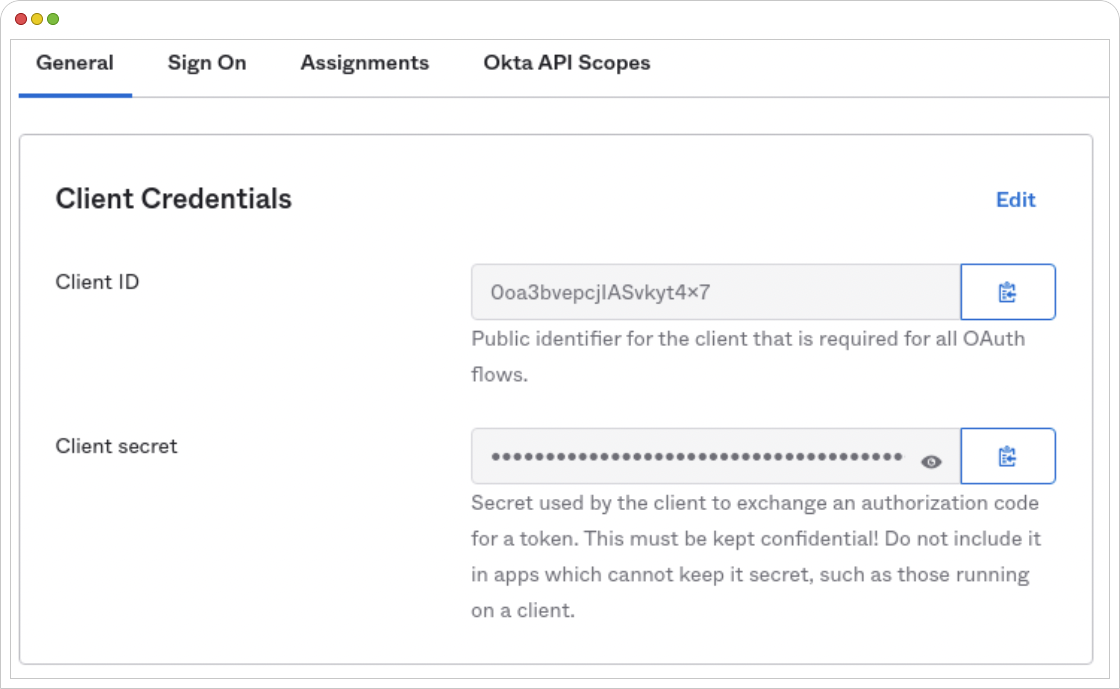Click the Client secret label
Image resolution: width=1120 pixels, height=689 pixels.
point(116,446)
